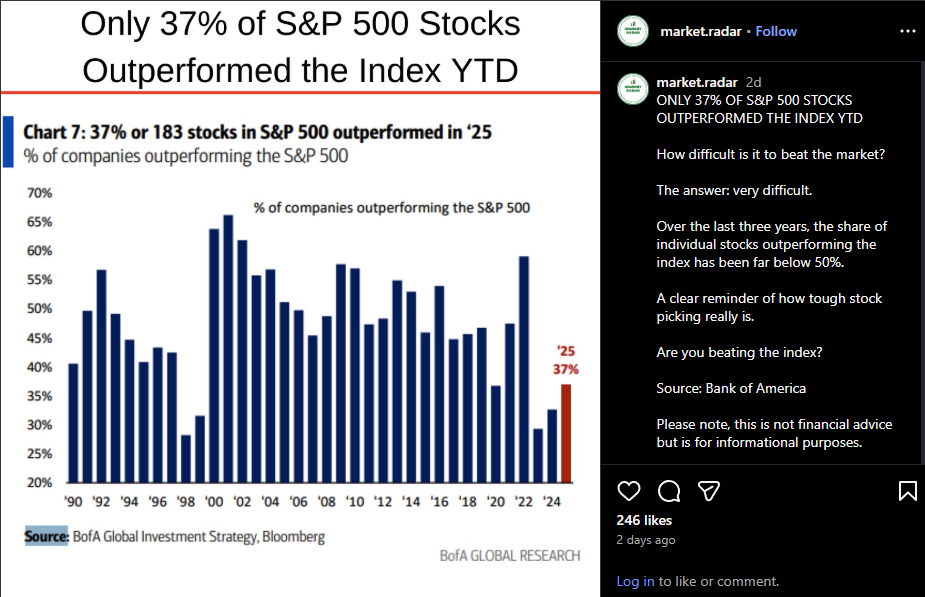The height and width of the screenshot is (597, 925).
Task: Click the market.radar username beside the caption
Action: point(697,82)
